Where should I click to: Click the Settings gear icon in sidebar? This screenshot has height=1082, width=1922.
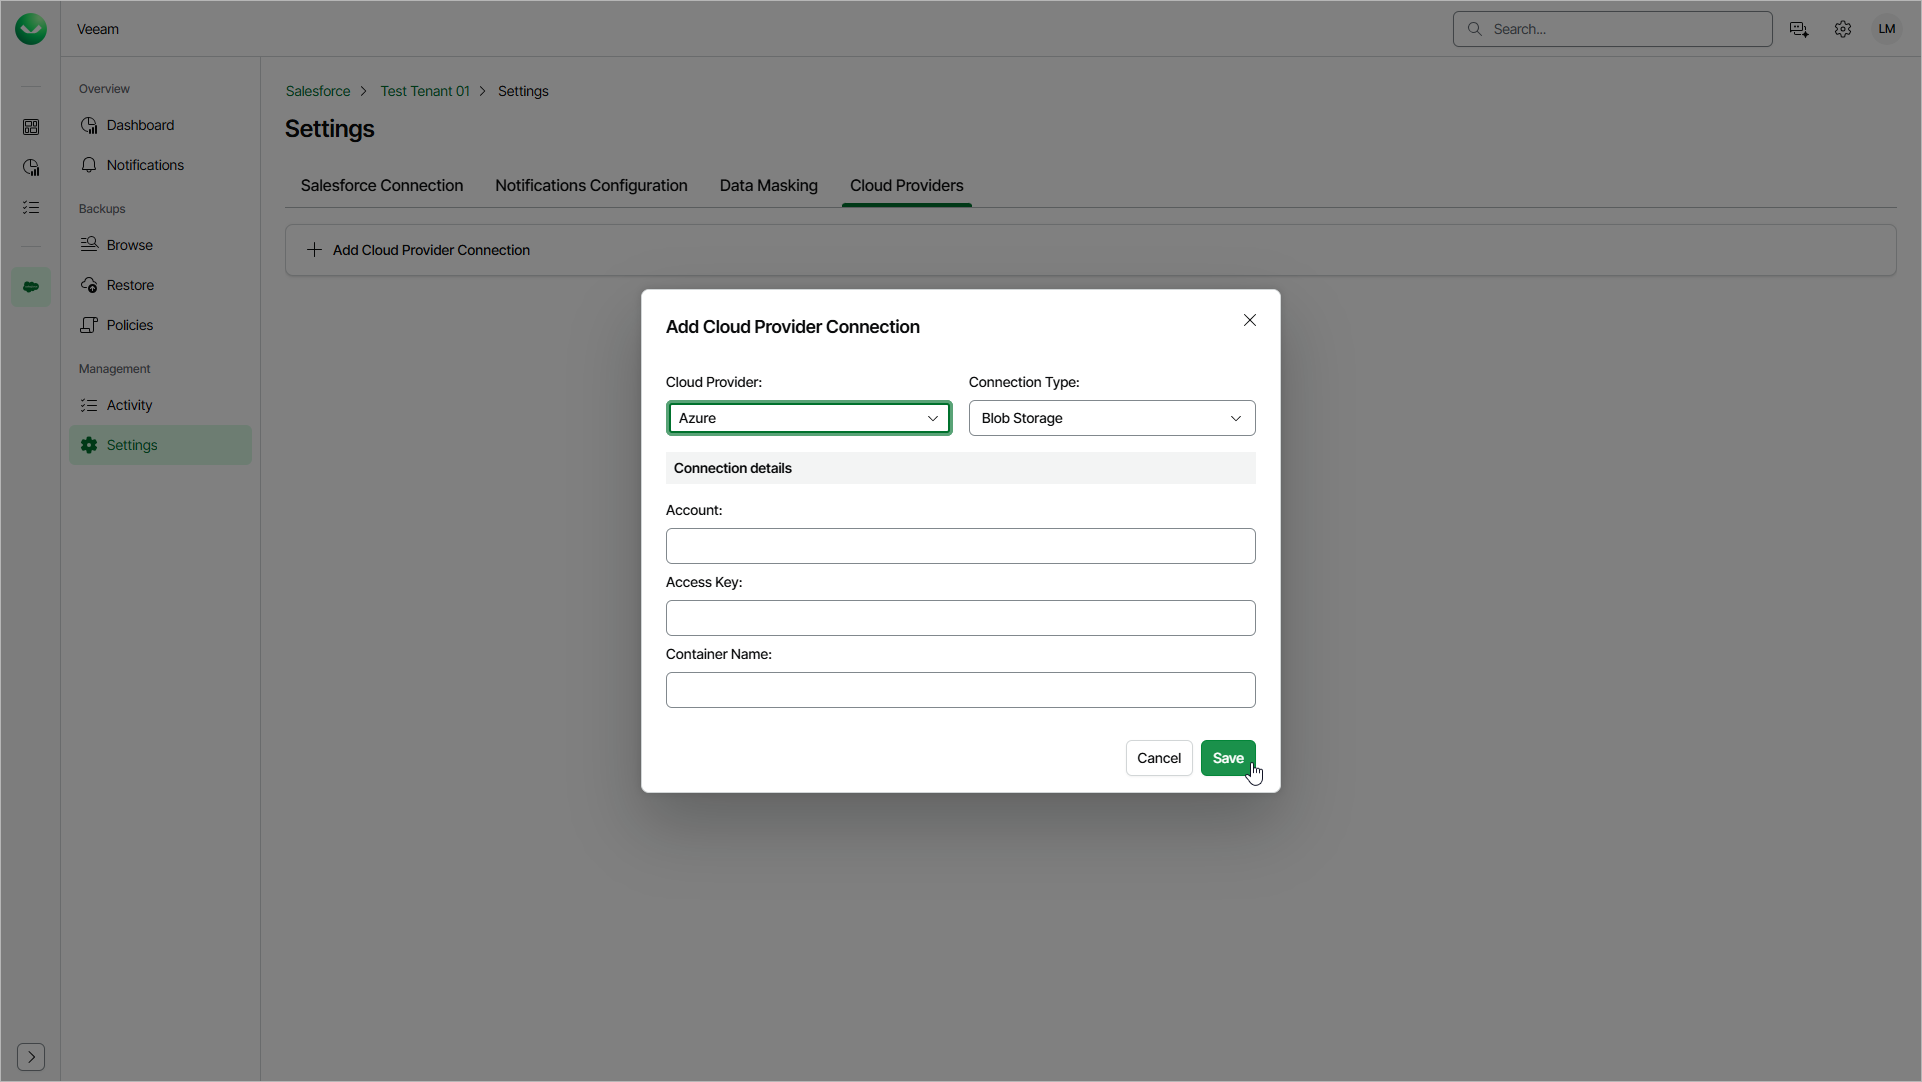(89, 445)
